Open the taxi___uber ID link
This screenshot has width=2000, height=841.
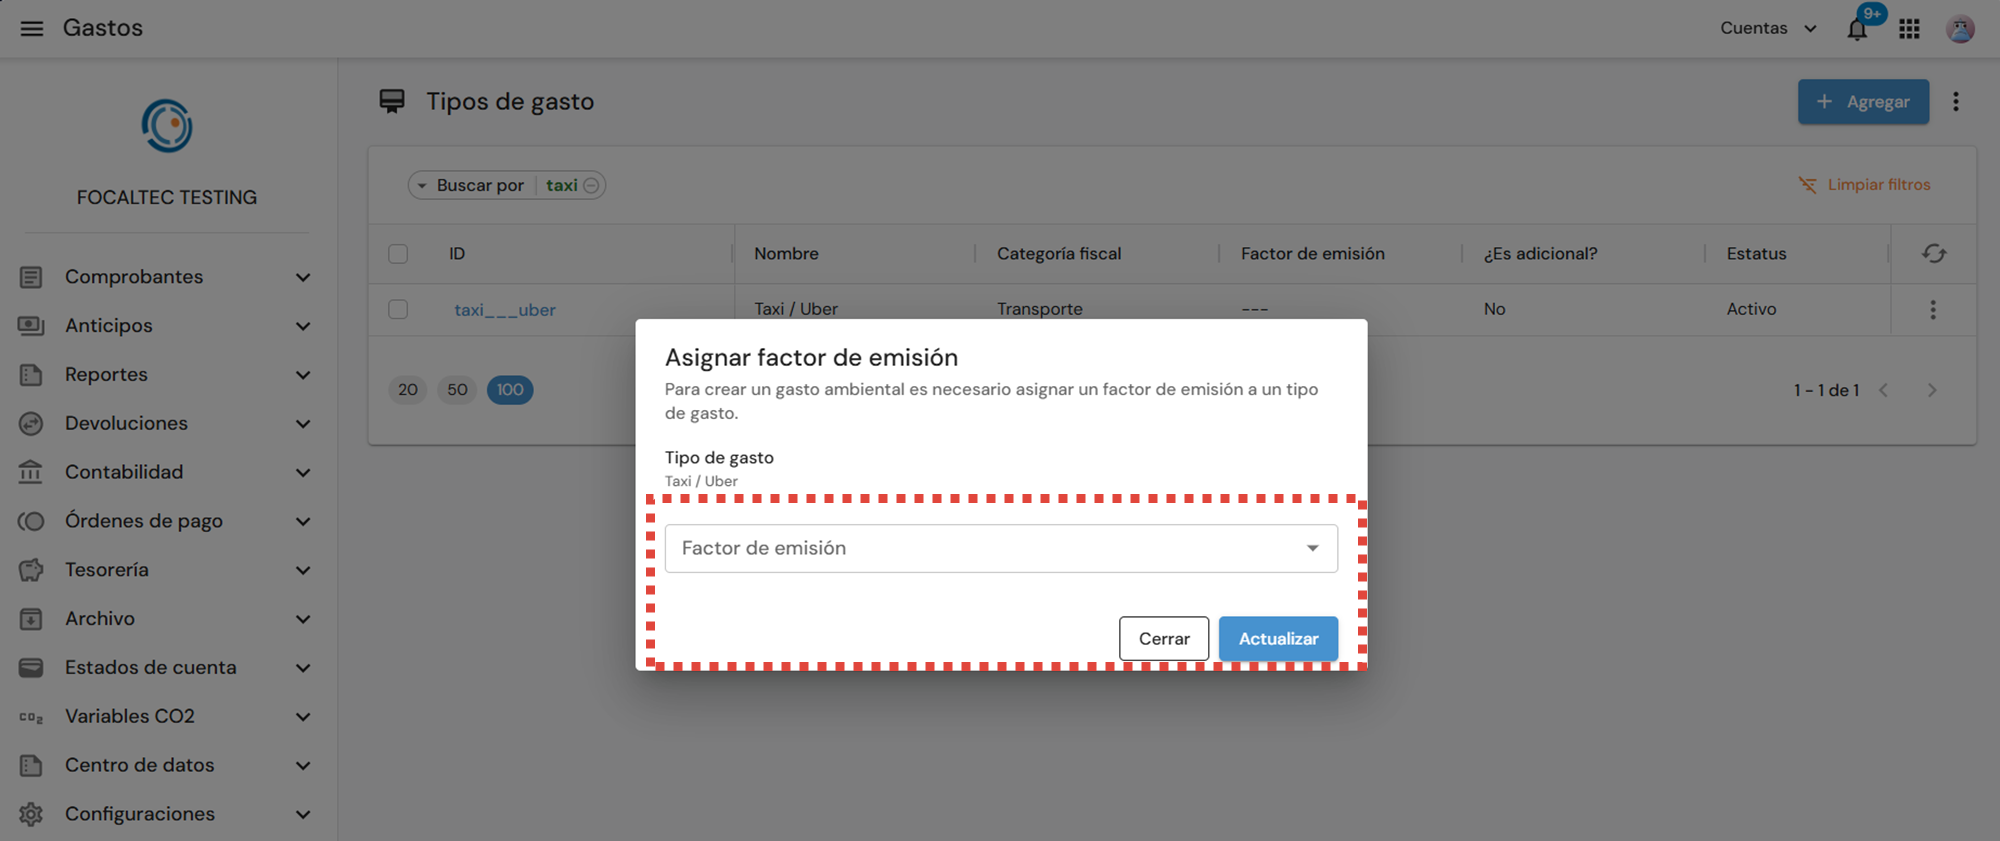point(505,310)
